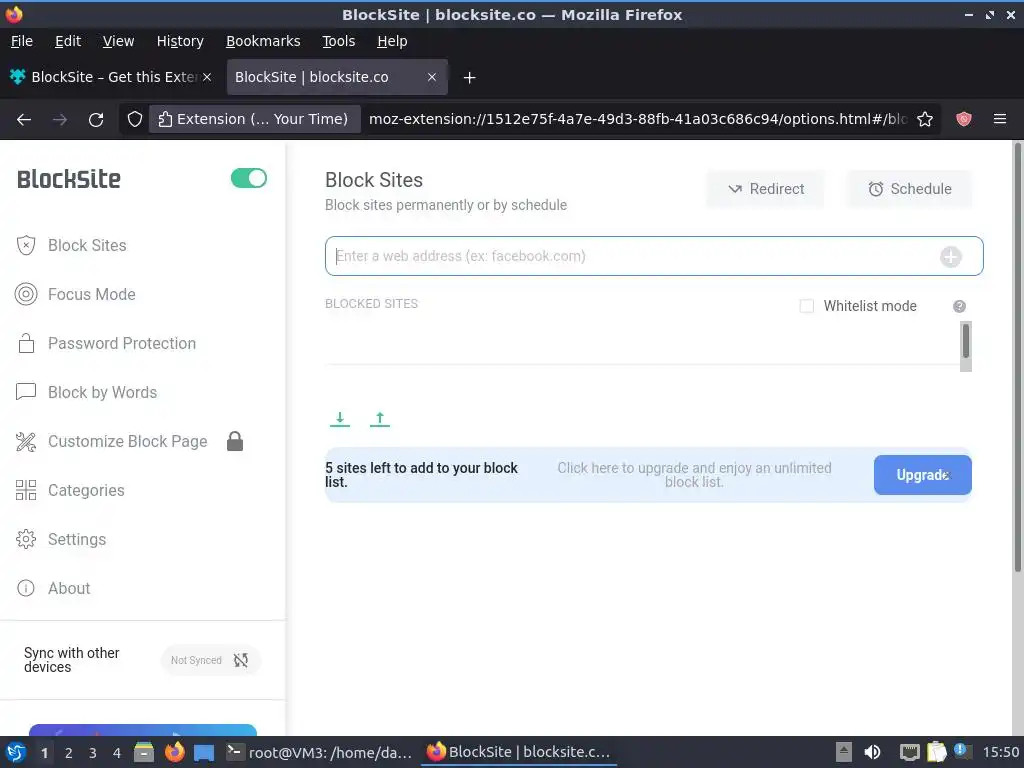This screenshot has width=1024, height=768.
Task: Open a new tab
Action: [x=469, y=78]
